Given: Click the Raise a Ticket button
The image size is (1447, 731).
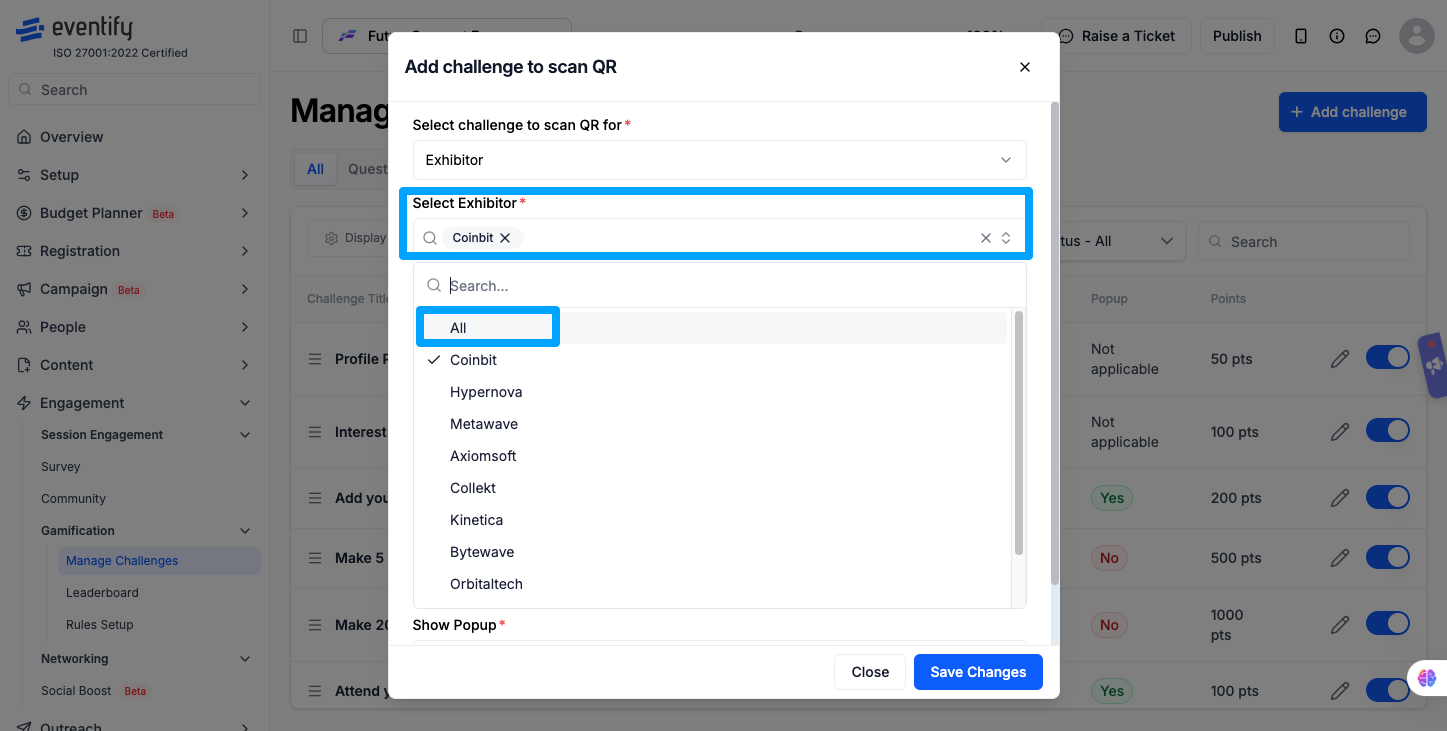Looking at the screenshot, I should coord(1116,36).
